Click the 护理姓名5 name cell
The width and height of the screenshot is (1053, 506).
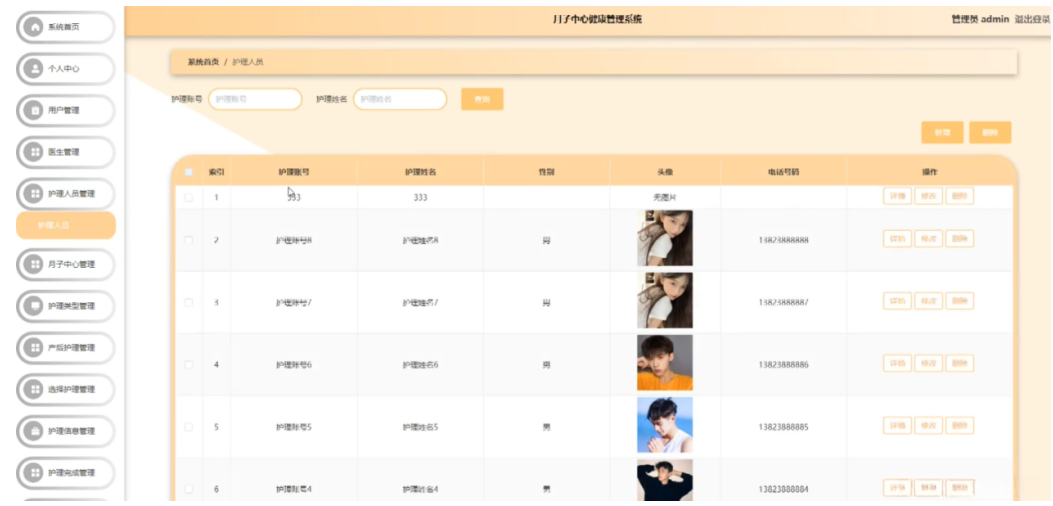420,427
